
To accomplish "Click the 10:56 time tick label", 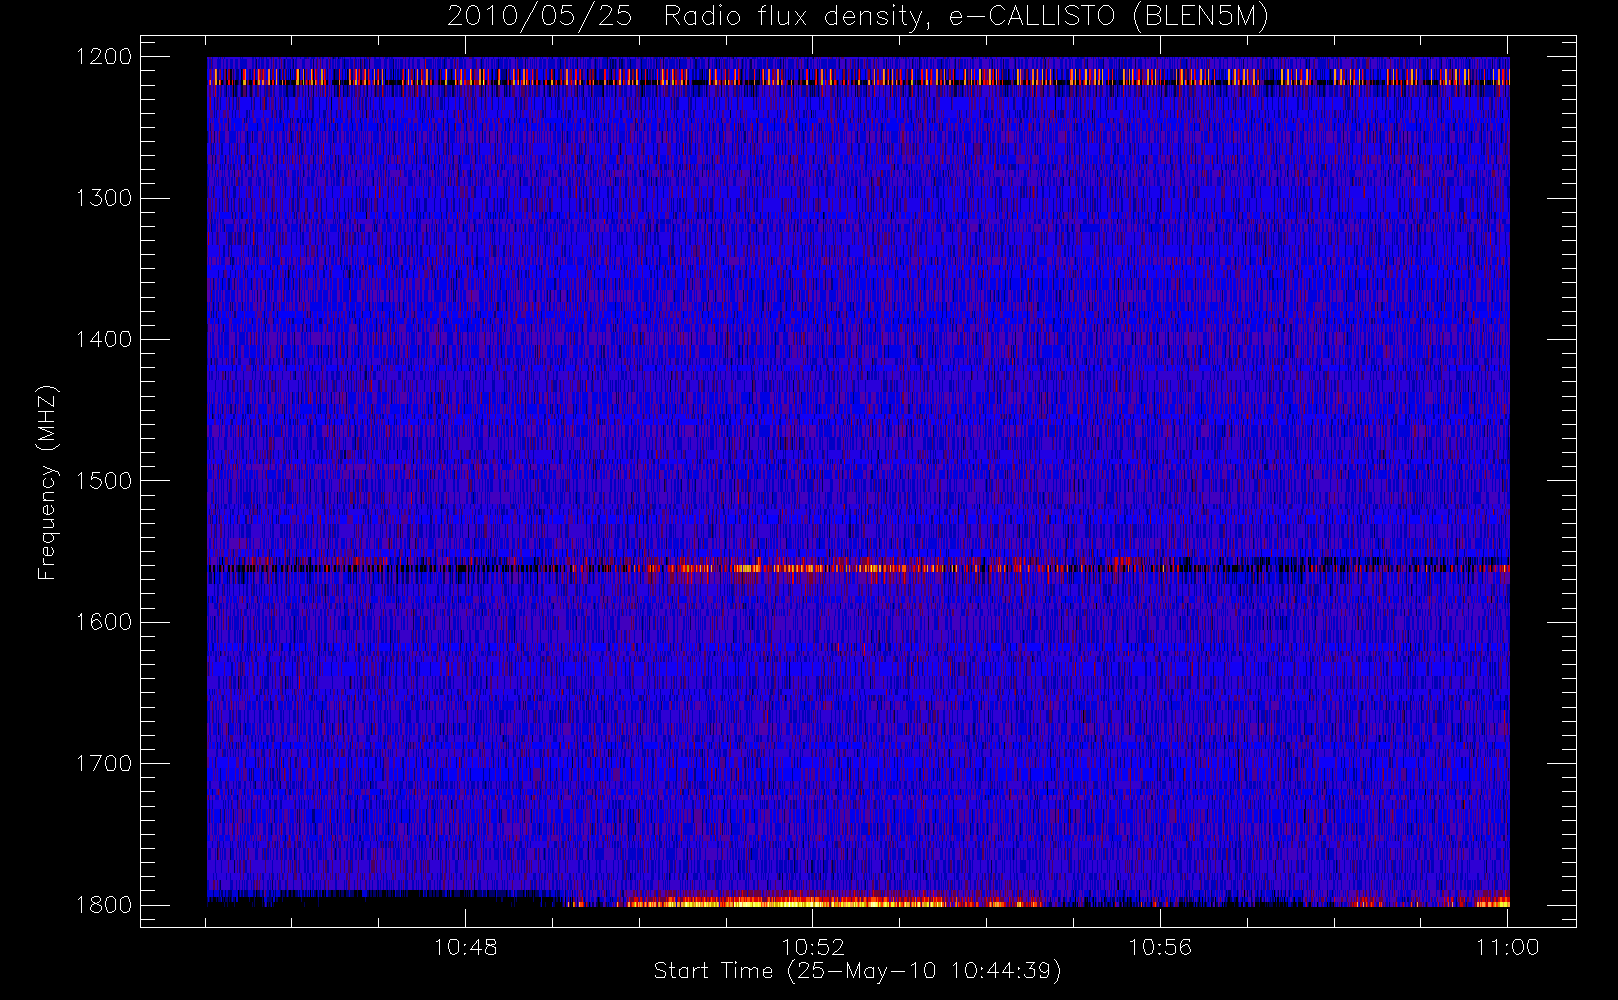I will 1160,947.
